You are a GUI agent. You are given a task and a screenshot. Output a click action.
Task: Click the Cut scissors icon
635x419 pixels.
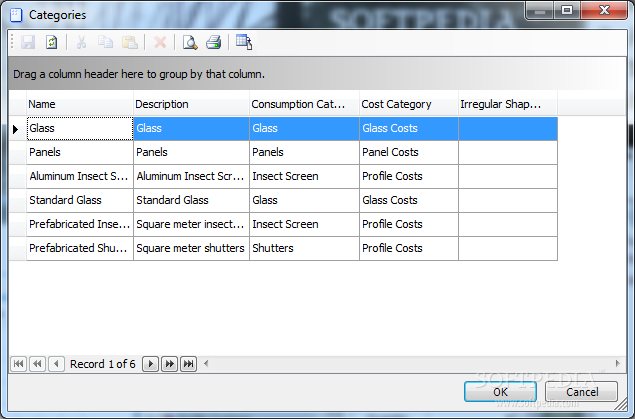point(81,42)
